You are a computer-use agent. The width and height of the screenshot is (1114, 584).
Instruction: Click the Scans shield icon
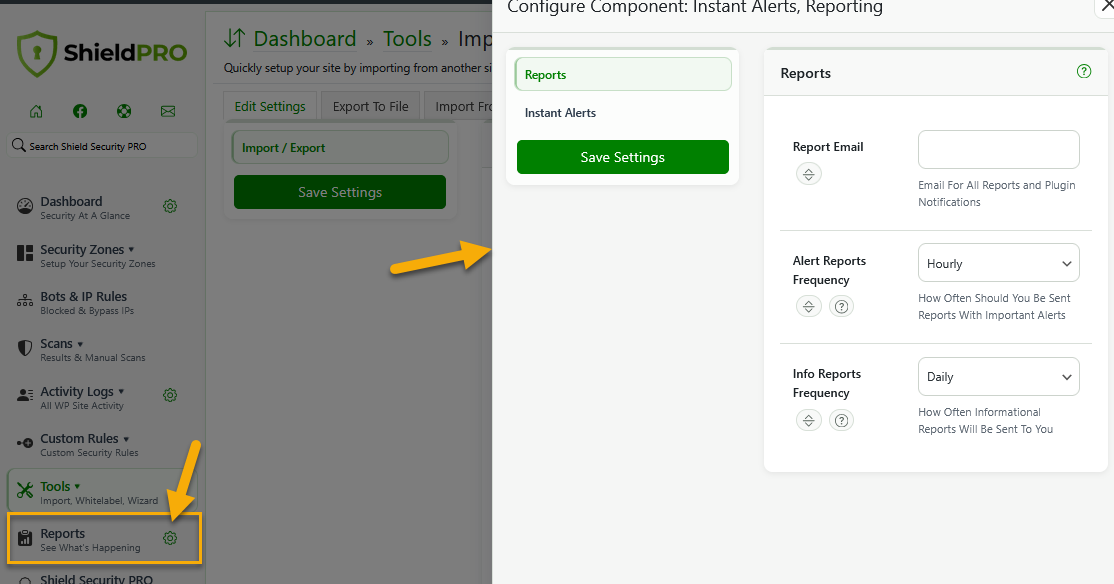[x=25, y=348]
